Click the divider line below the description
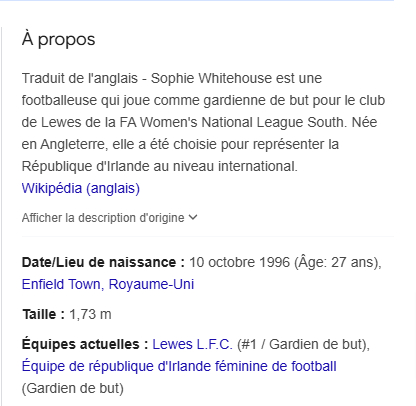Image resolution: width=416 pixels, height=406 pixels. pos(208,236)
